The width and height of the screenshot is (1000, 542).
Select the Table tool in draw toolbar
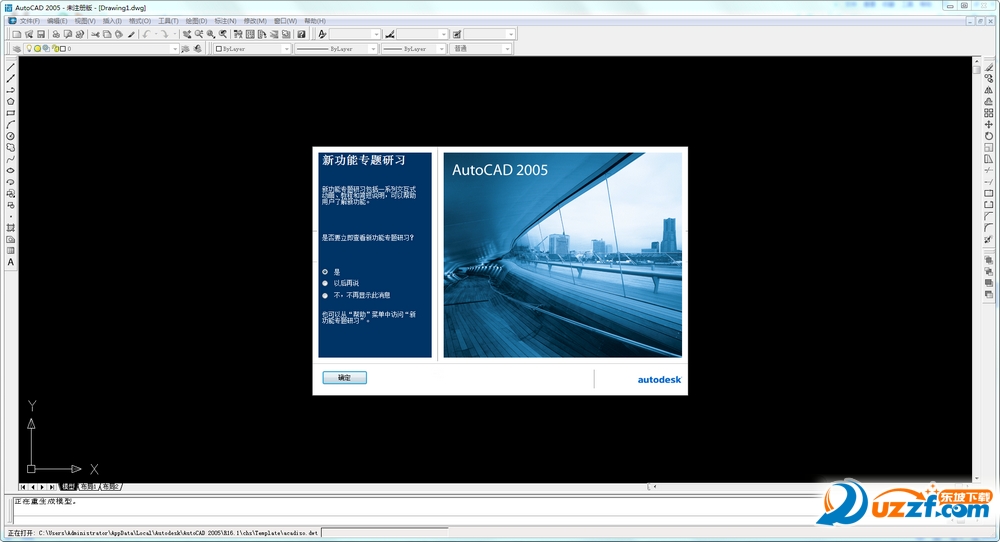pos(11,251)
